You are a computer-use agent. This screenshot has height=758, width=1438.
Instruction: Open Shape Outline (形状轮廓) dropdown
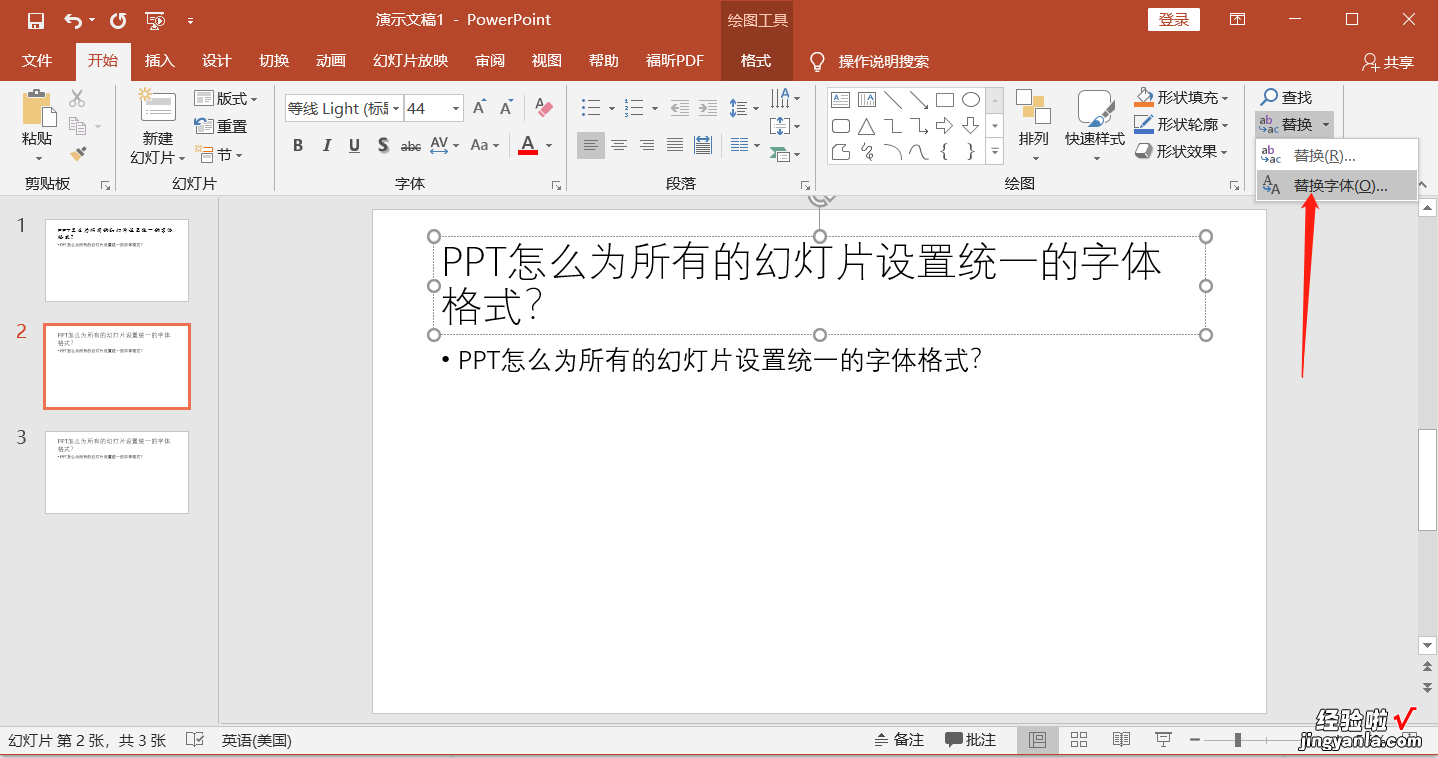[x=1182, y=124]
